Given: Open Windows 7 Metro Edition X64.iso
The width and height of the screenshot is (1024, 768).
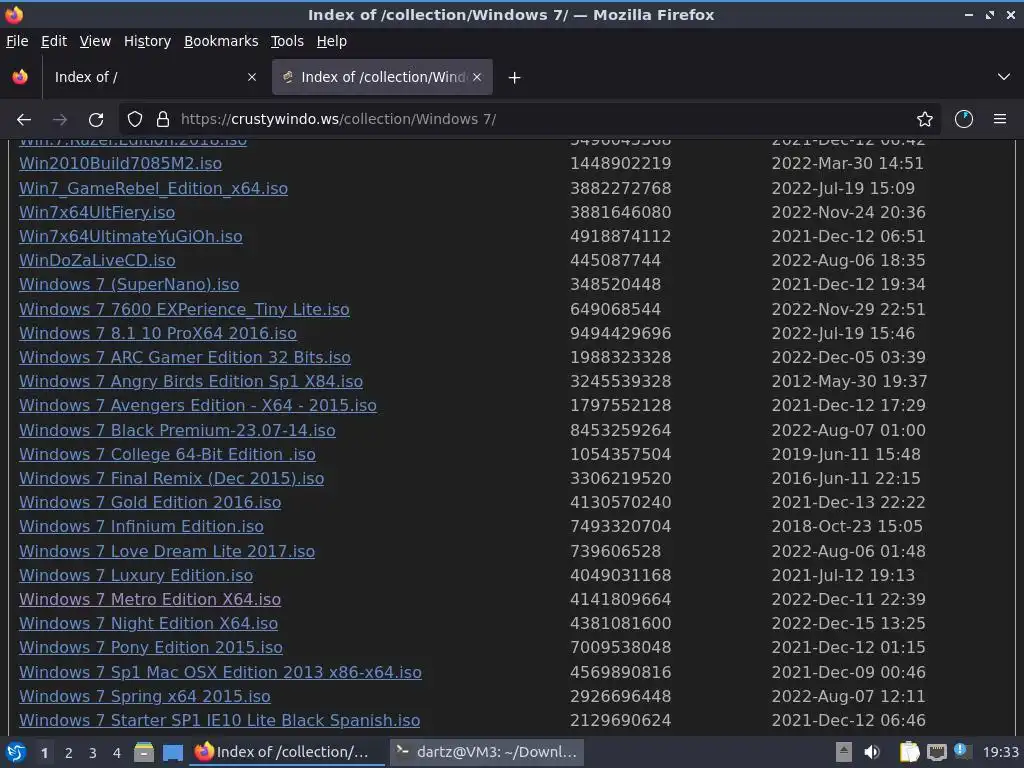Looking at the screenshot, I should [x=150, y=600].
